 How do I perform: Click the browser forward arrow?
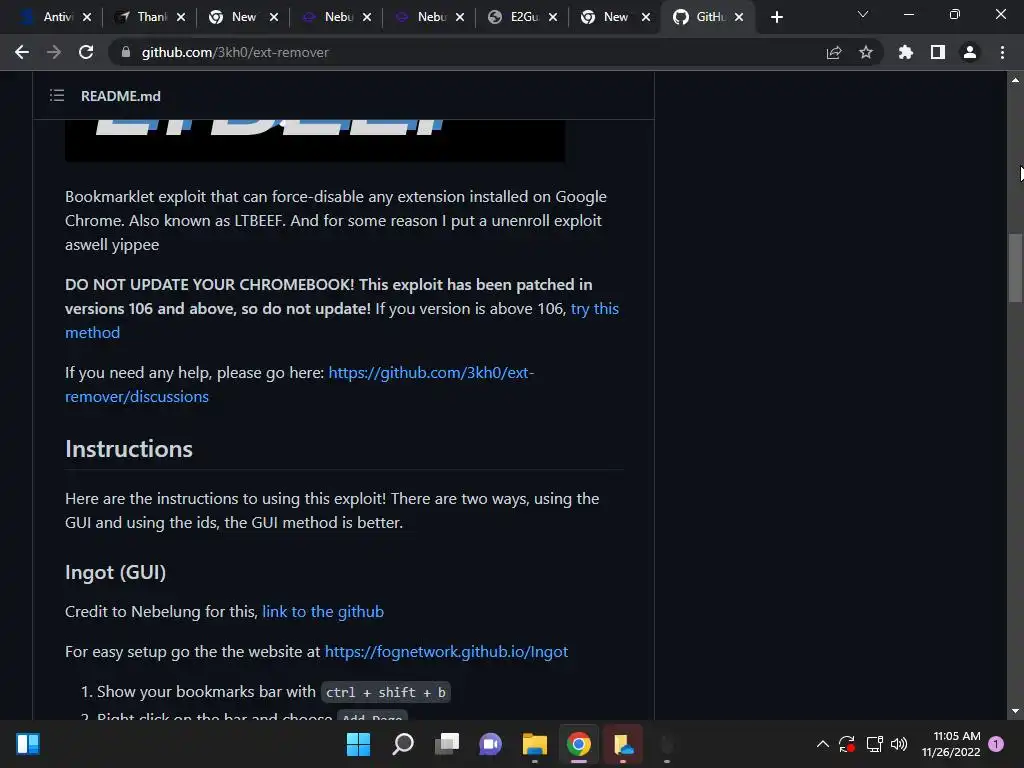54,52
